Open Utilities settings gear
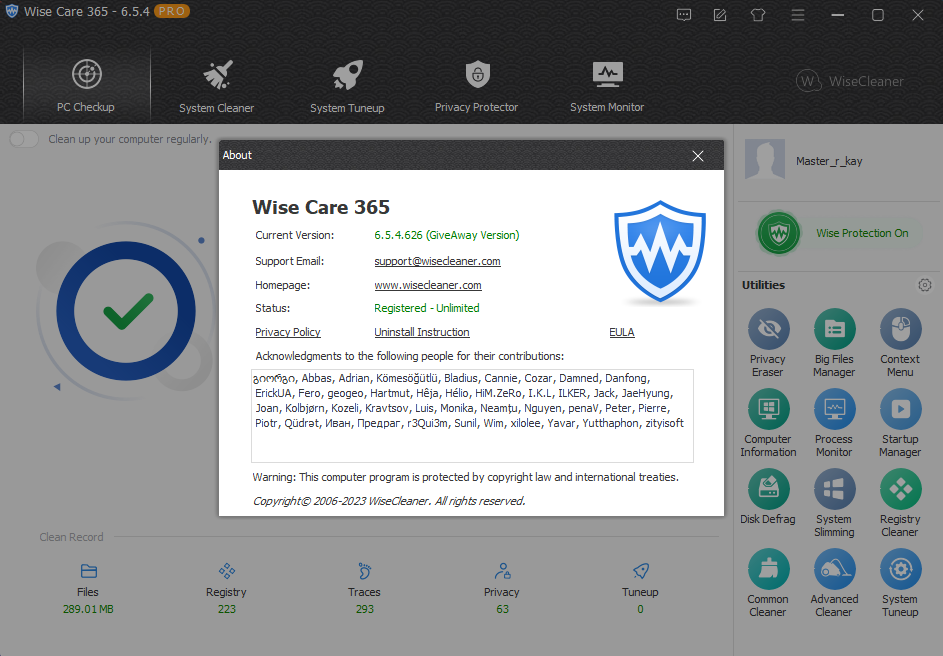 924,285
